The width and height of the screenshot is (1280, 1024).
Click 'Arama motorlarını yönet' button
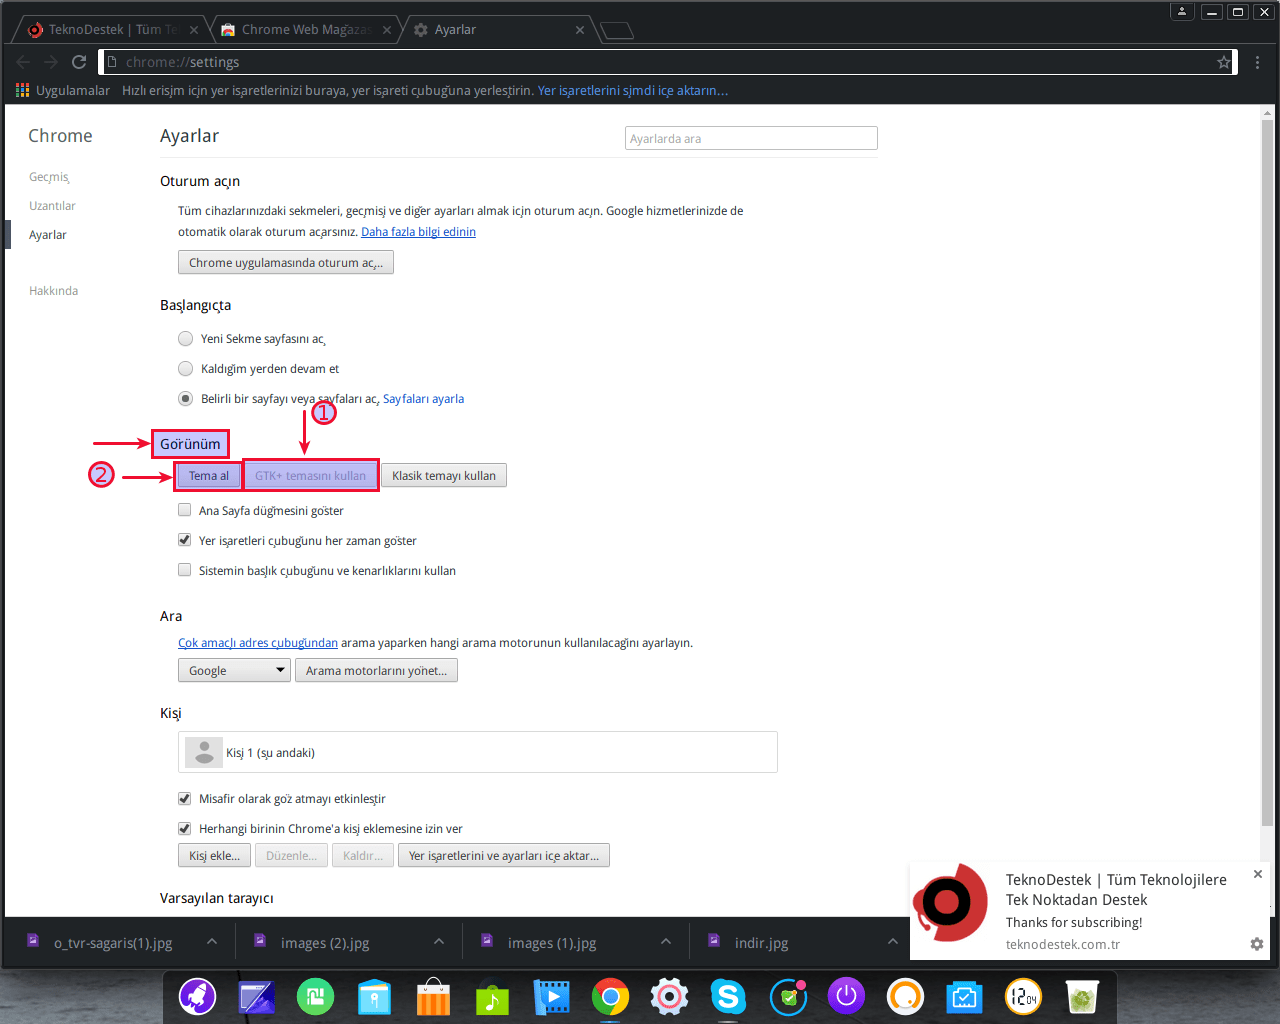377,671
